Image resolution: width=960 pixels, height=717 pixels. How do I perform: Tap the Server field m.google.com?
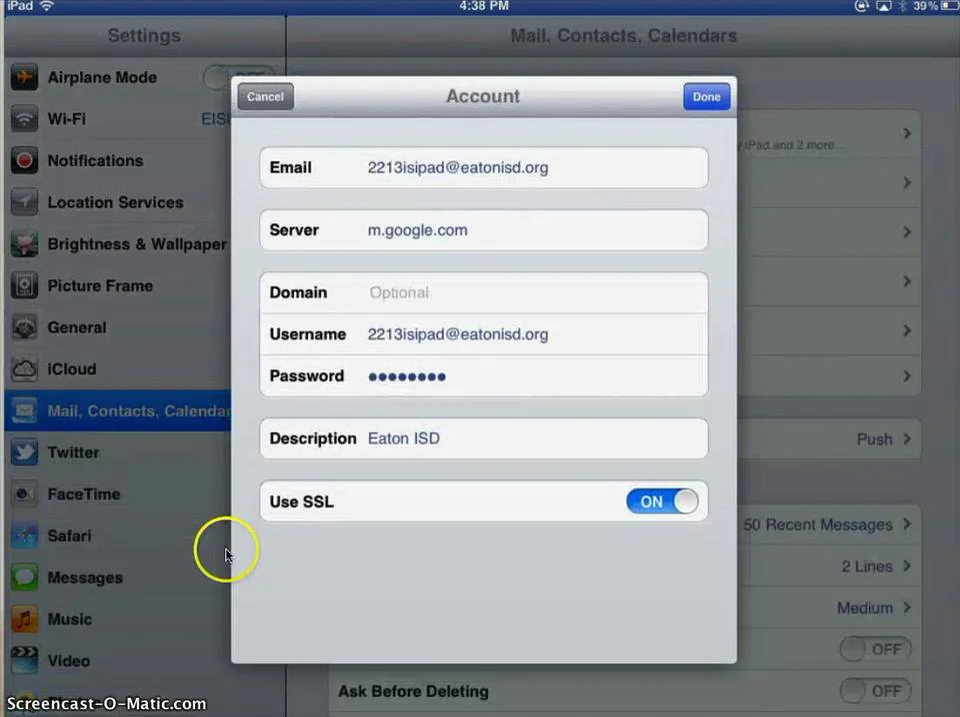[484, 230]
